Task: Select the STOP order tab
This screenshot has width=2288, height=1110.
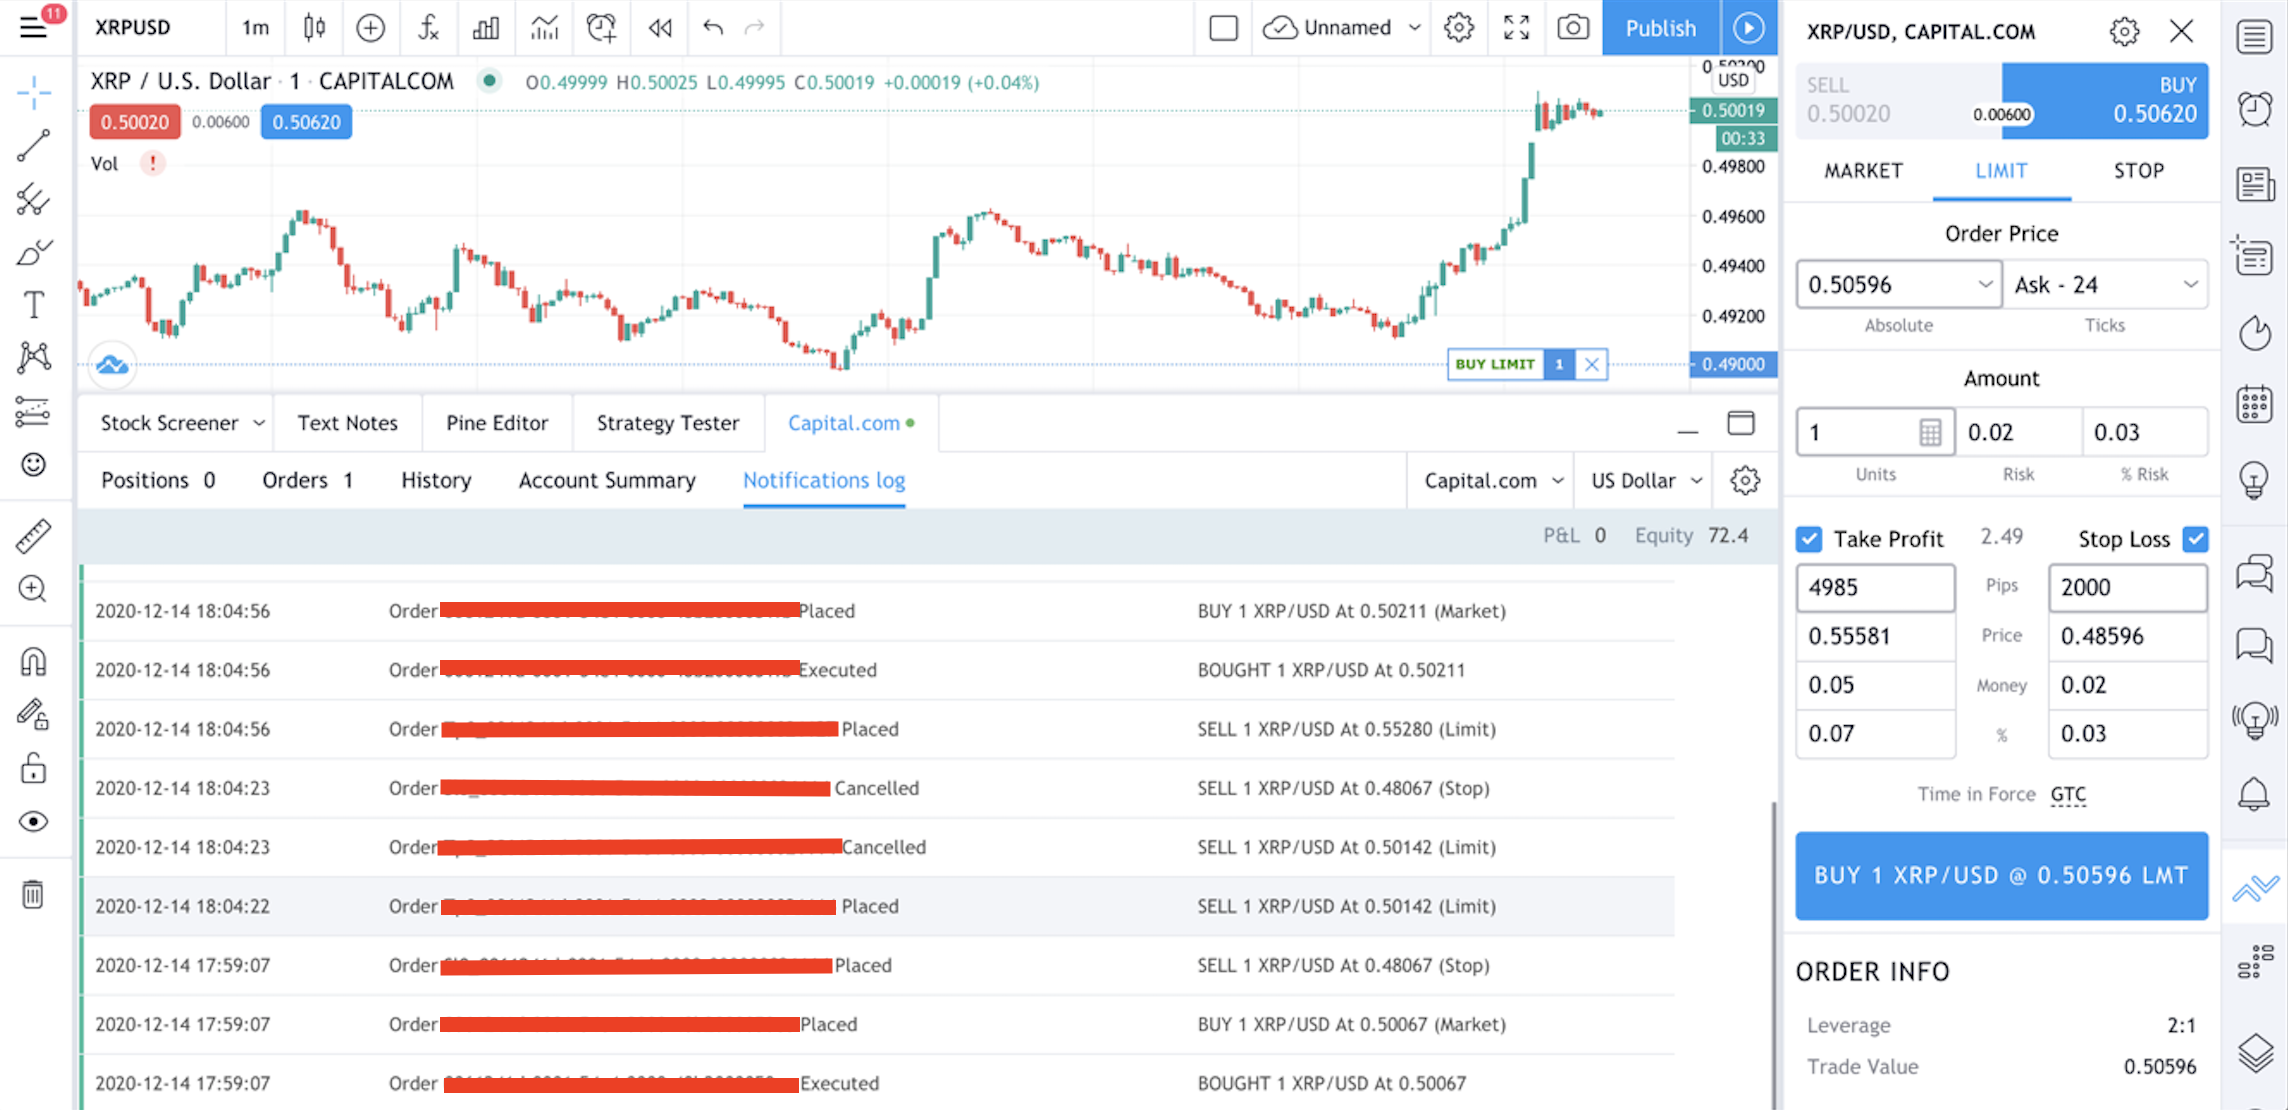Action: coord(2138,171)
